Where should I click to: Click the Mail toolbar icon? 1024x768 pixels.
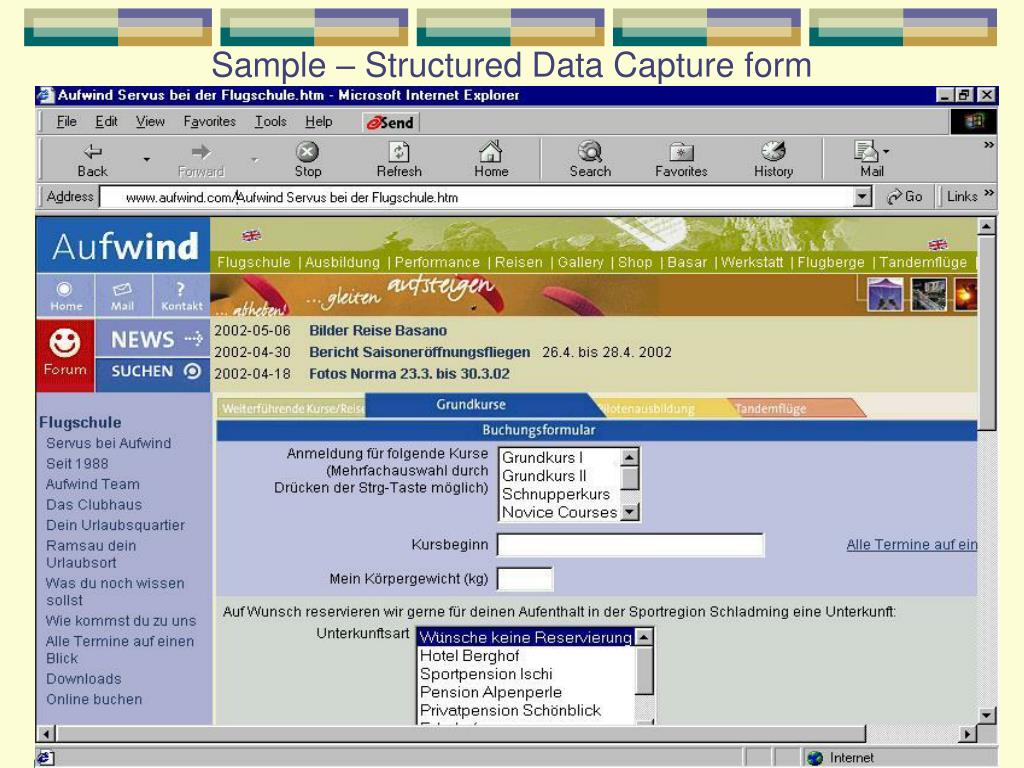click(x=866, y=152)
